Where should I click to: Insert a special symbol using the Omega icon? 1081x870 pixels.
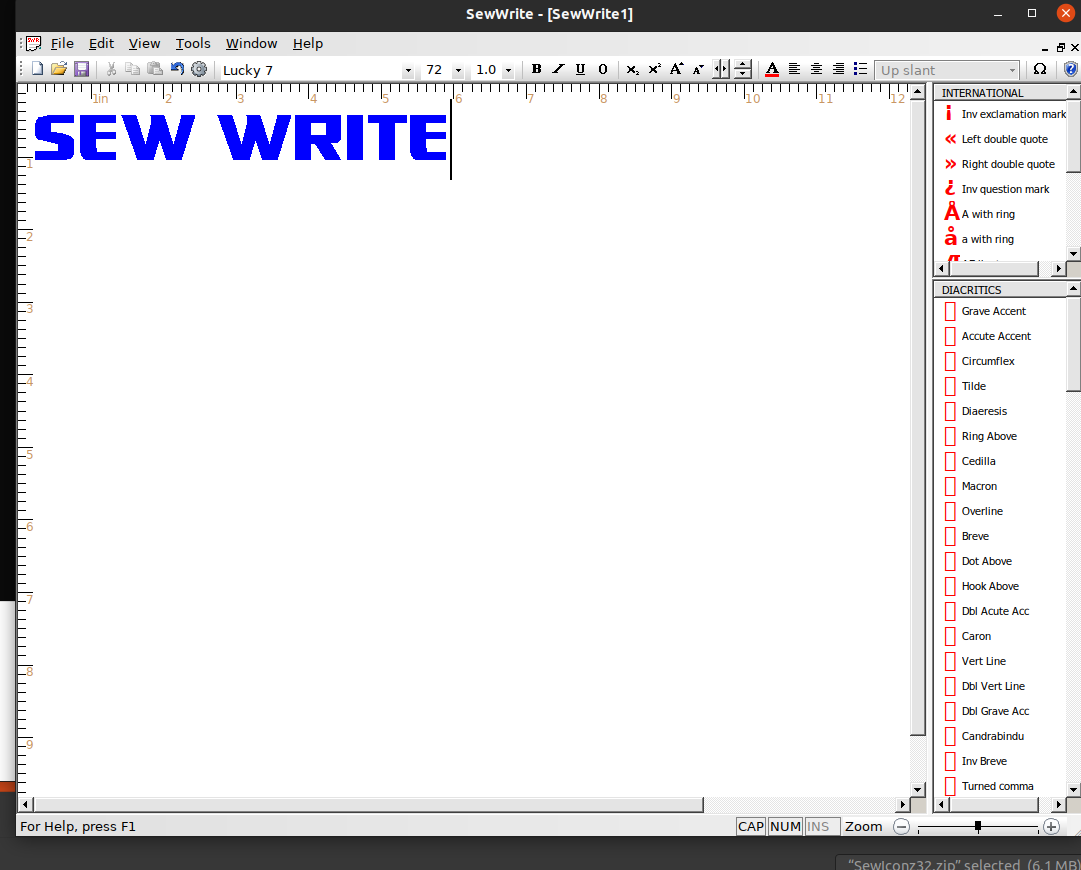click(x=1040, y=70)
